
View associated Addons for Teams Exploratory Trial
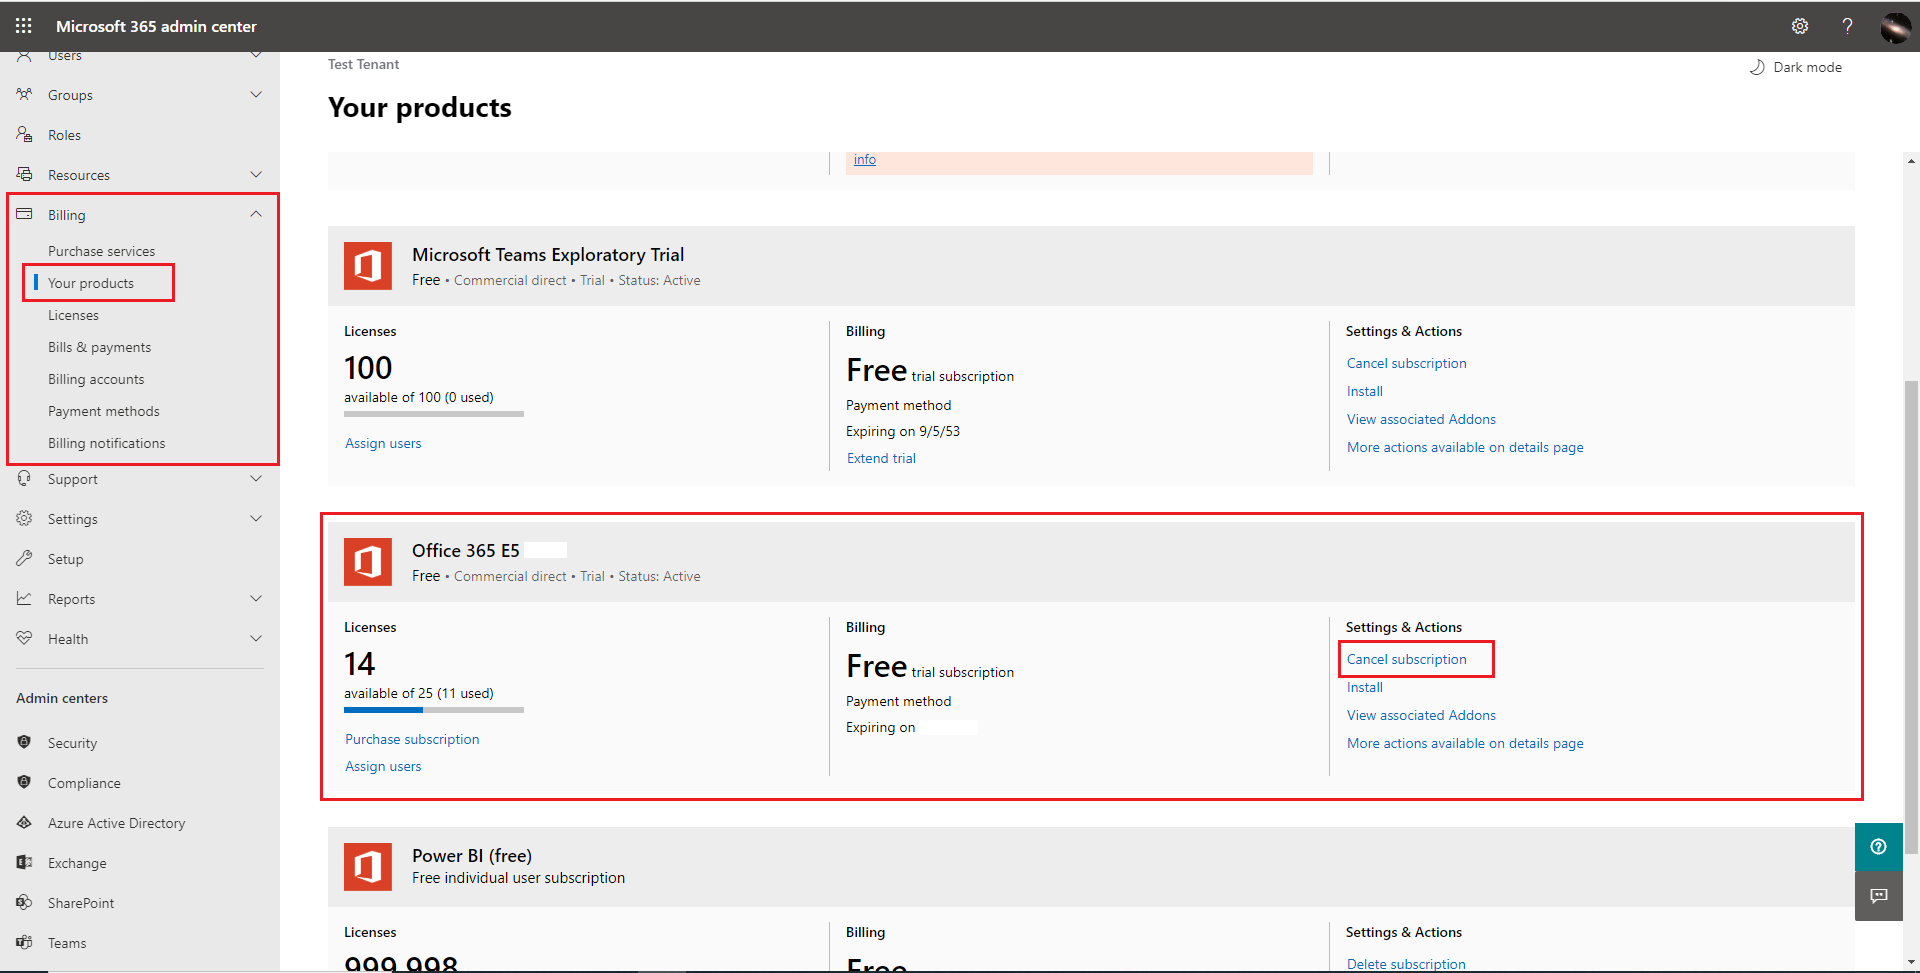pyautogui.click(x=1421, y=419)
